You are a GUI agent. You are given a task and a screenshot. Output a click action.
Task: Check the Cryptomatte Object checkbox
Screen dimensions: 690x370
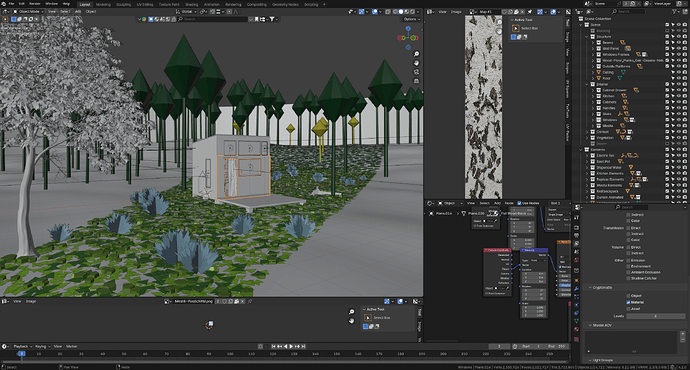(628, 296)
